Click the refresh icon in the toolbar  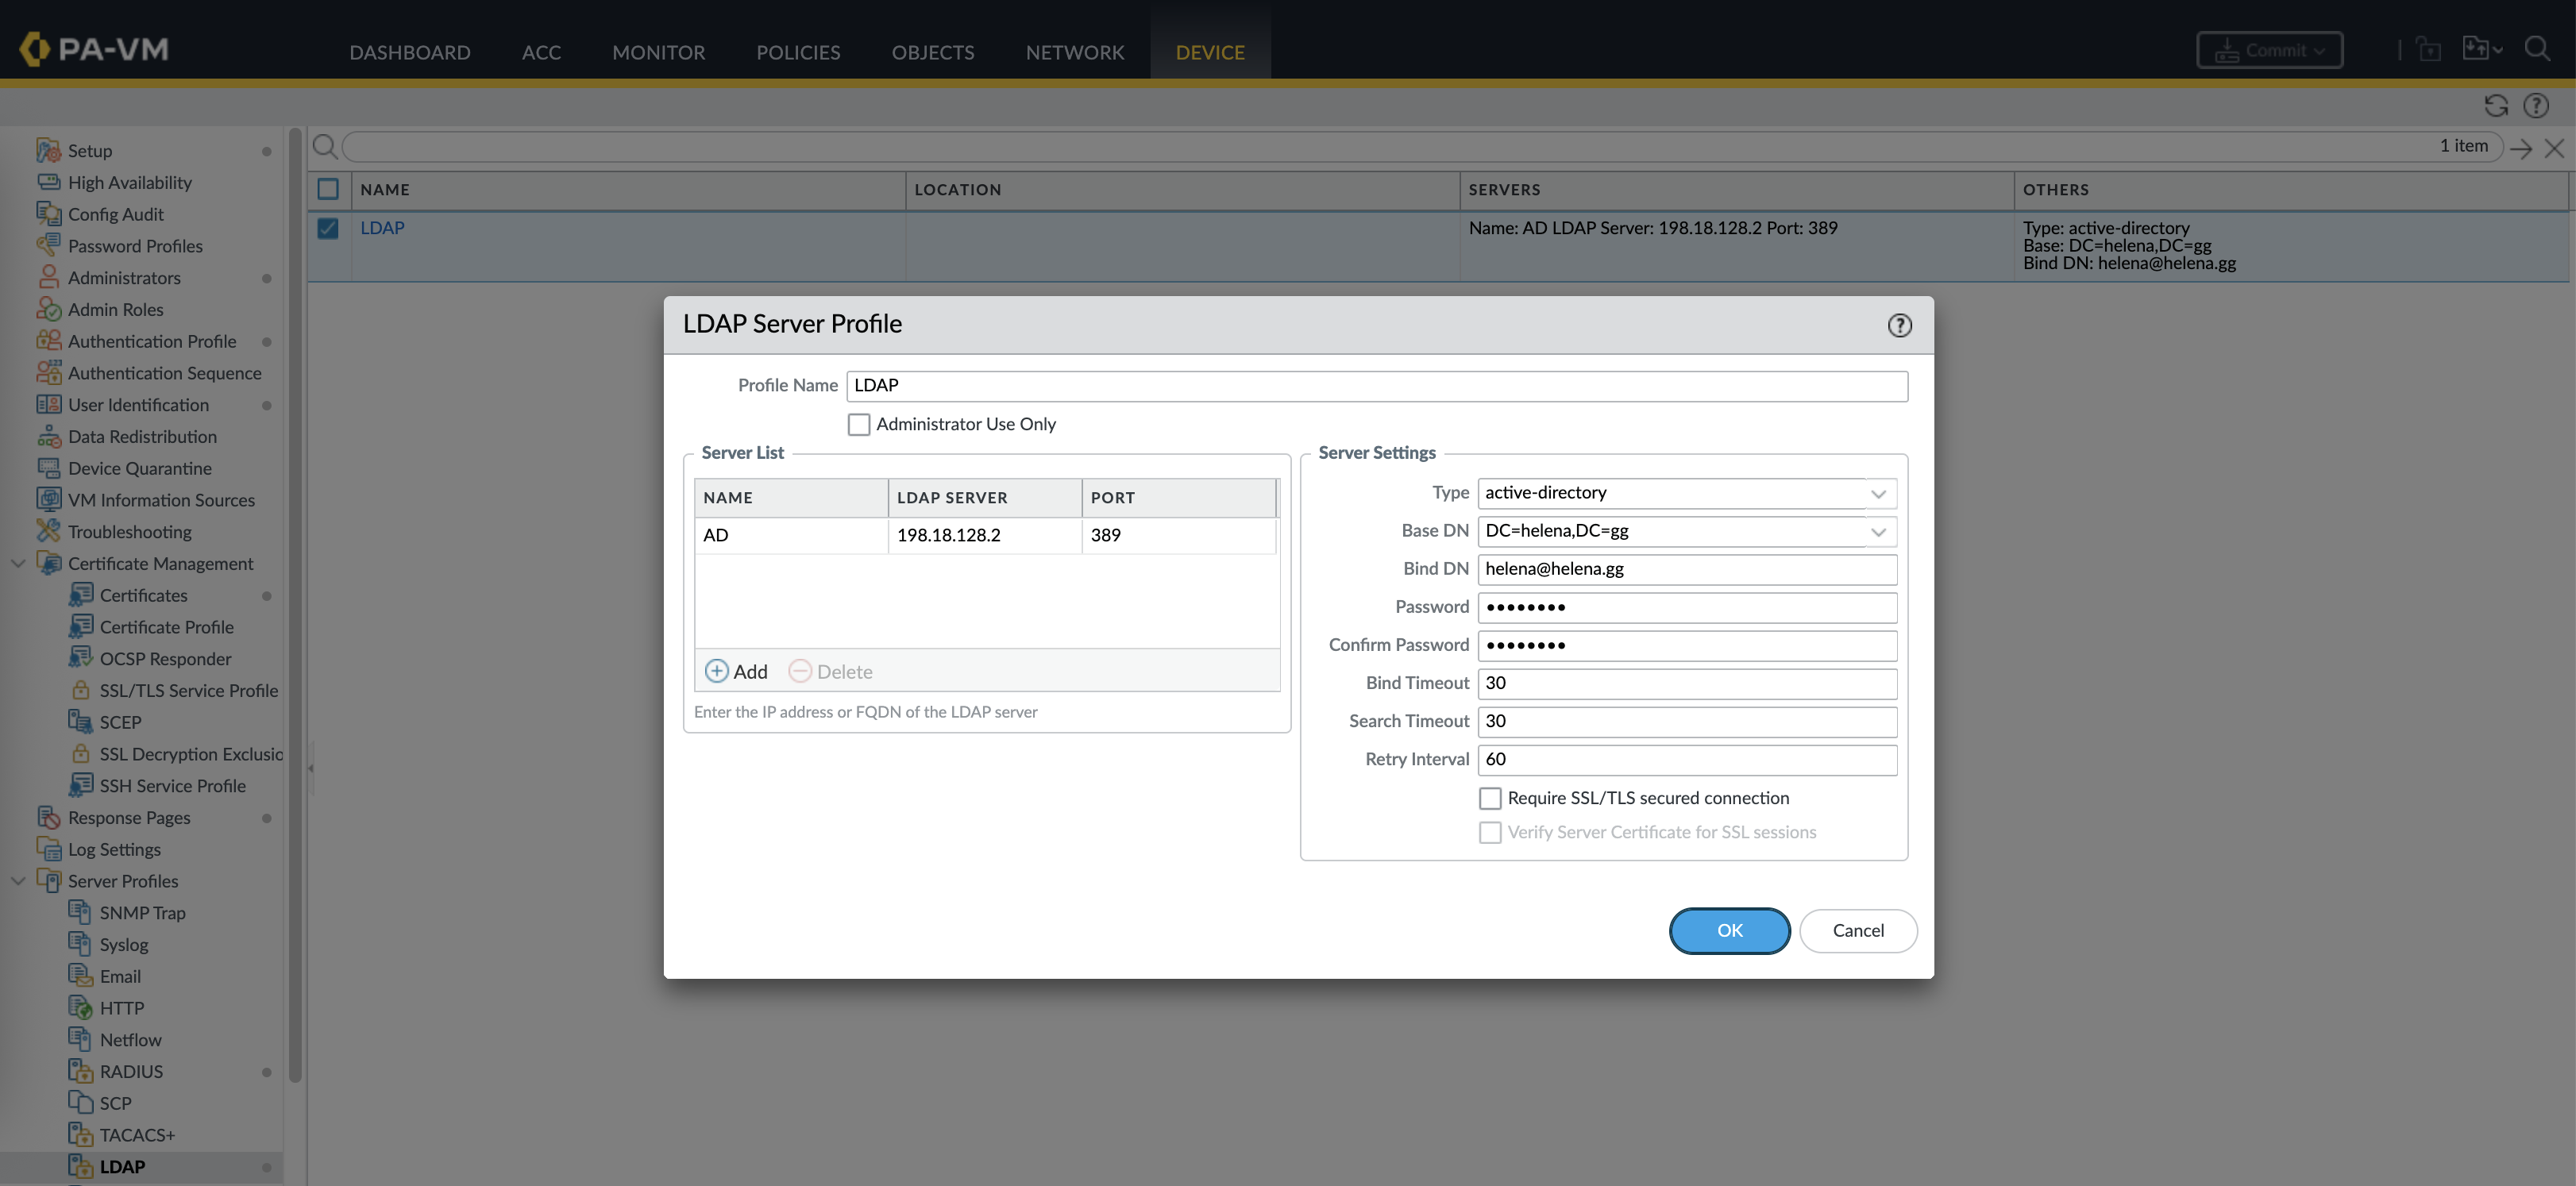pyautogui.click(x=2495, y=106)
